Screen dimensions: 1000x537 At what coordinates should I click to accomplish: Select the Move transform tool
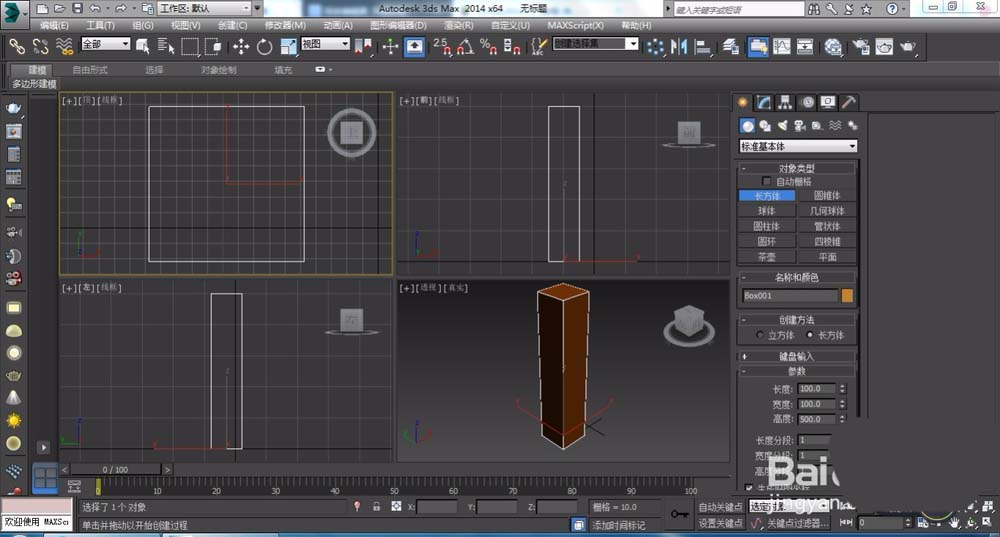point(241,46)
